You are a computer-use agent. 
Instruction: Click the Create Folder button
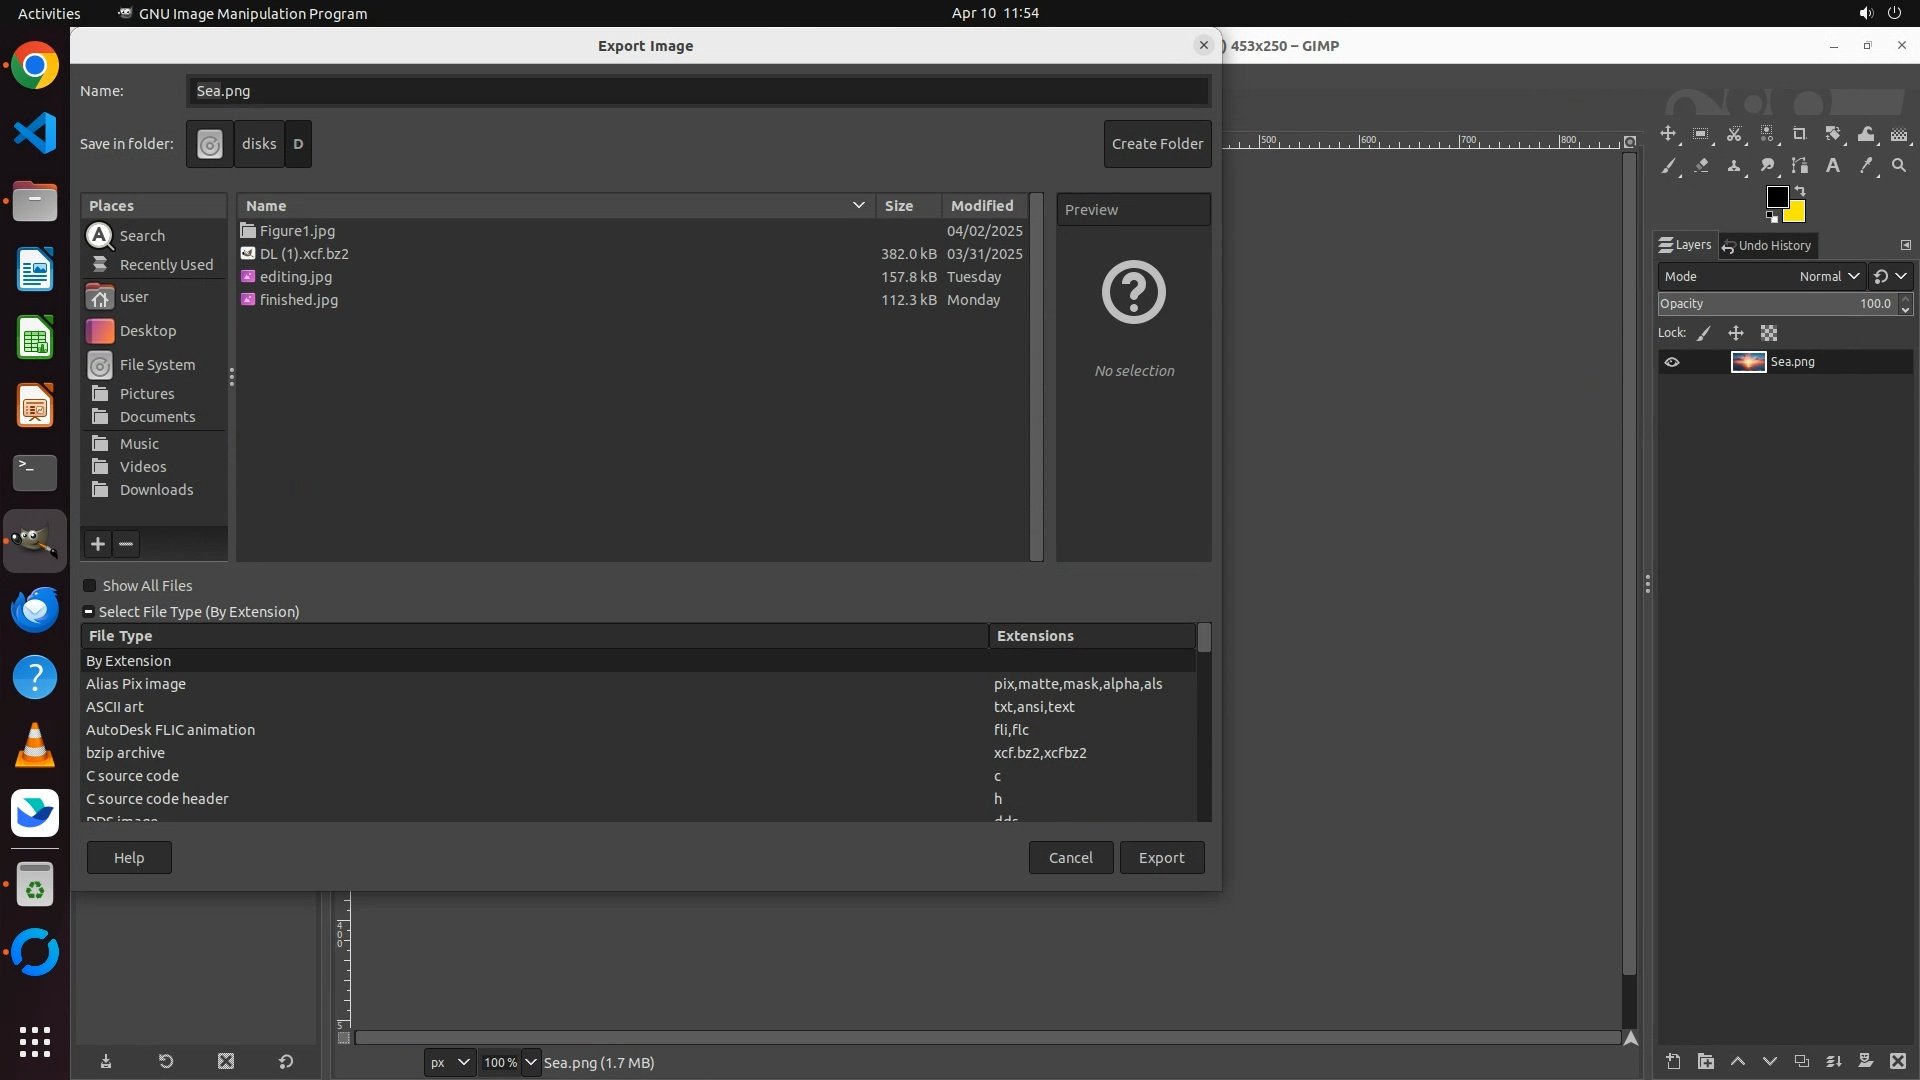(x=1157, y=144)
